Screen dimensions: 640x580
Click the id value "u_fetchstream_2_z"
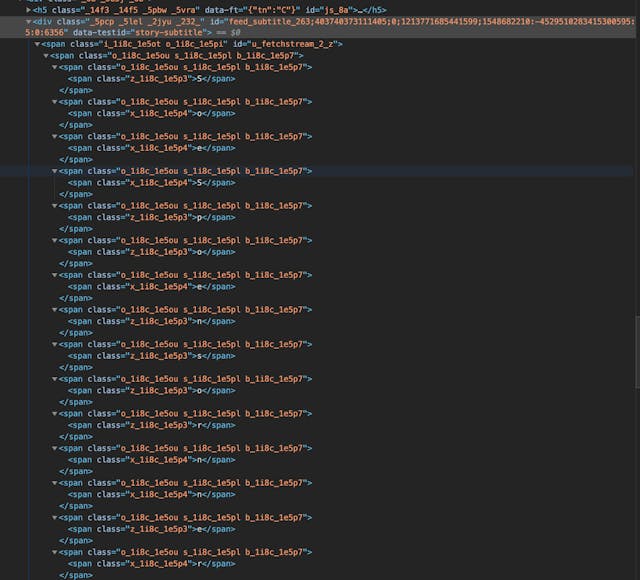point(291,44)
